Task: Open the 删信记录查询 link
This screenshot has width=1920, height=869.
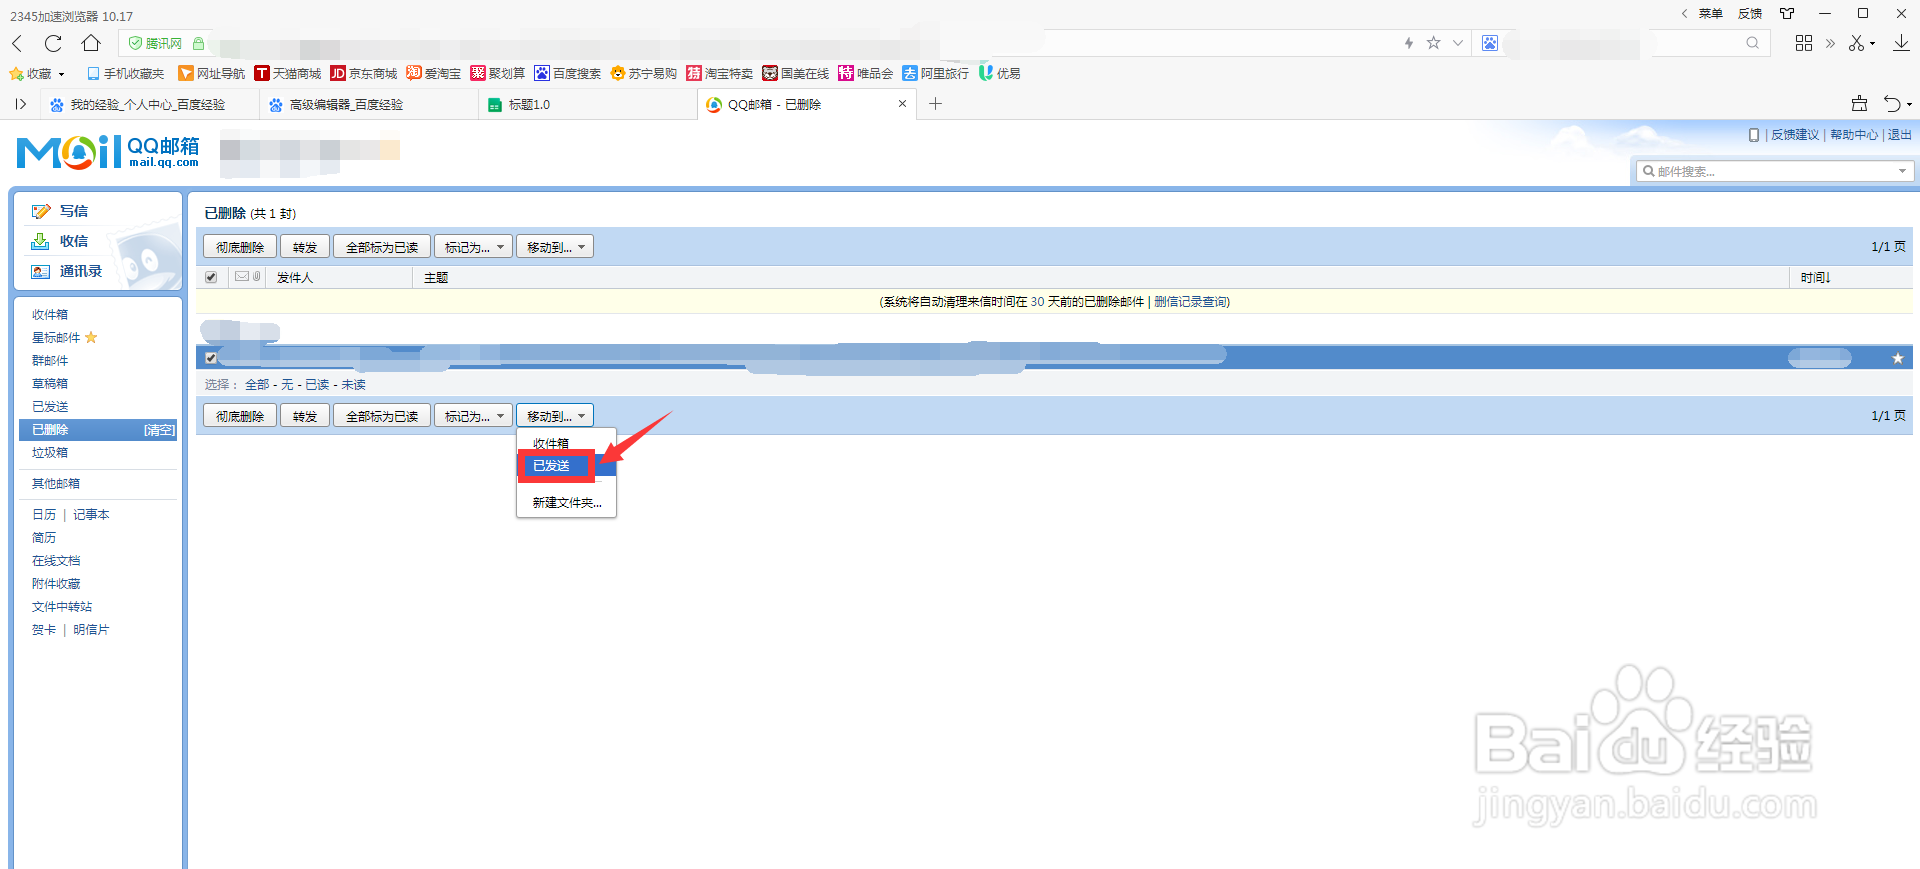Action: 1190,302
